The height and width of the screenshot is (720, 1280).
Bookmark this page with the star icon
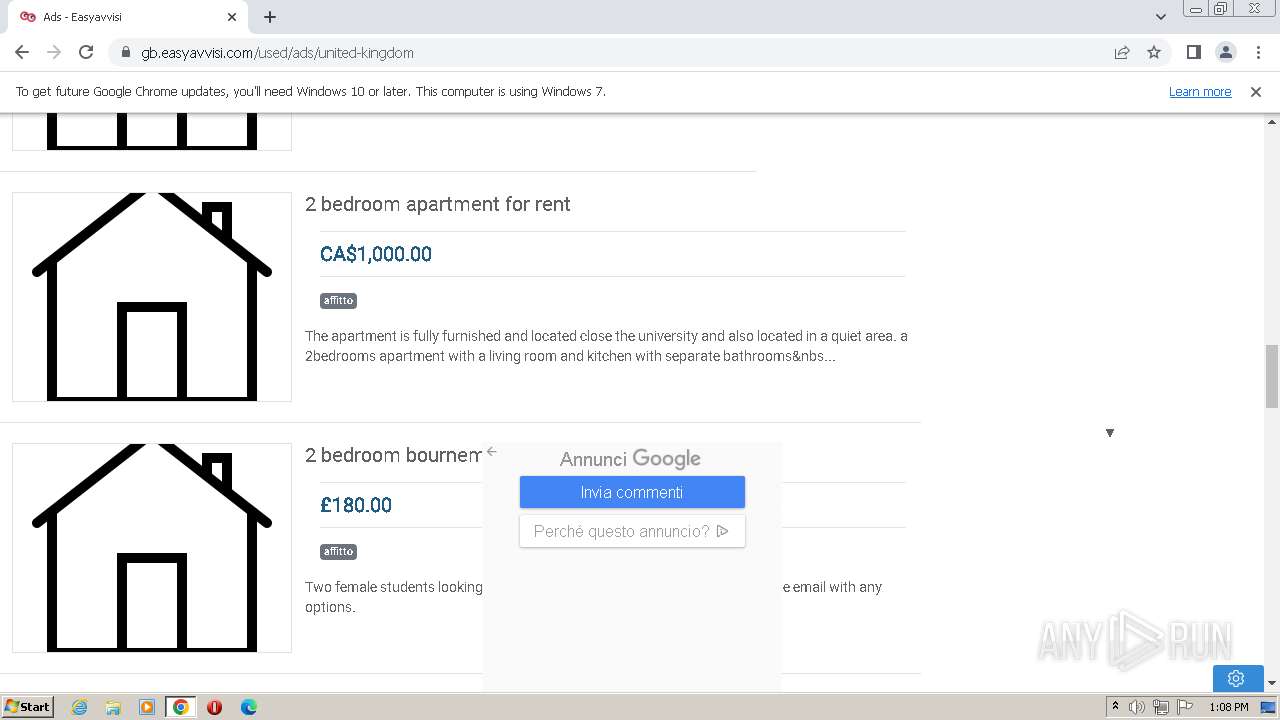[1154, 52]
